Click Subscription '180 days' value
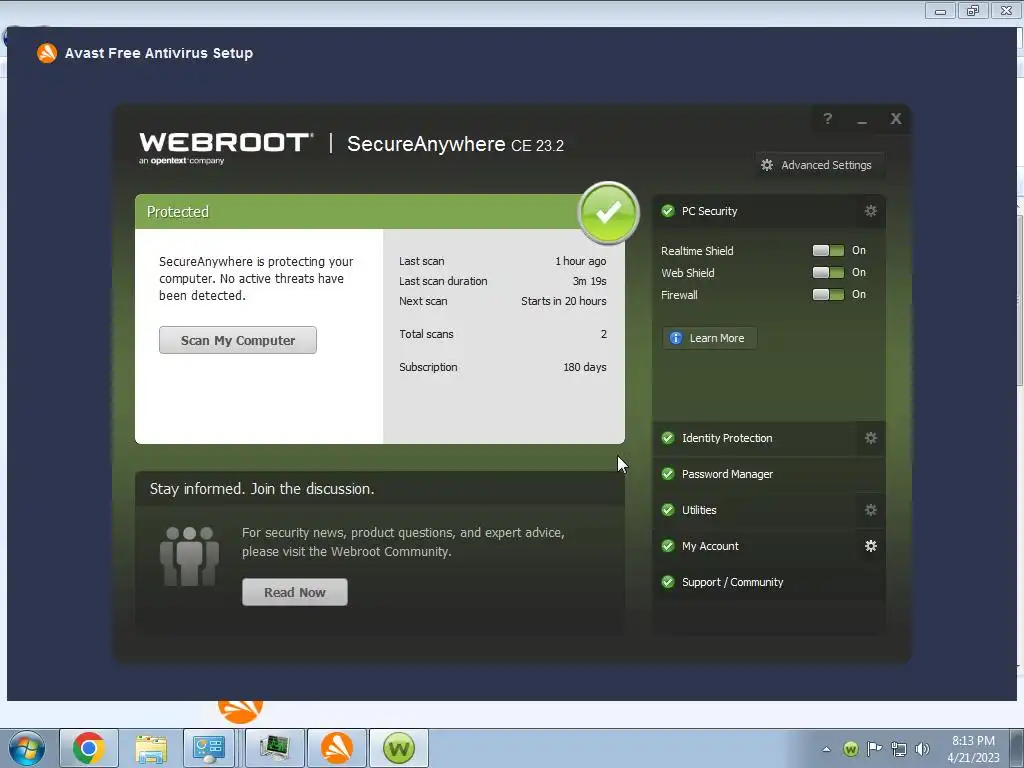 [x=584, y=367]
